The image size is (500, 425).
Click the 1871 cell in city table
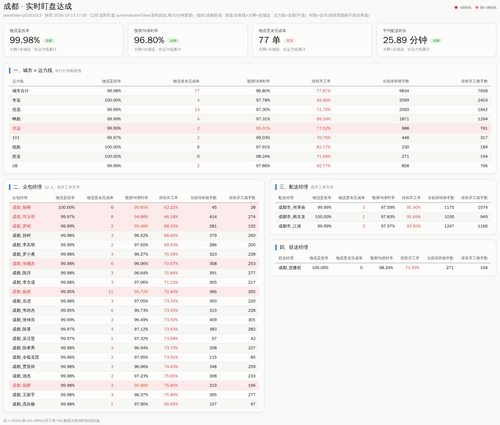click(404, 119)
